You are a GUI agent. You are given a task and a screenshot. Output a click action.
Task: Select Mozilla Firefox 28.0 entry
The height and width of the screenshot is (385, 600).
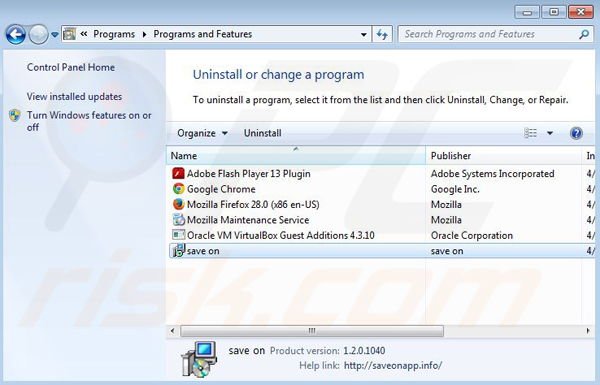click(x=253, y=204)
